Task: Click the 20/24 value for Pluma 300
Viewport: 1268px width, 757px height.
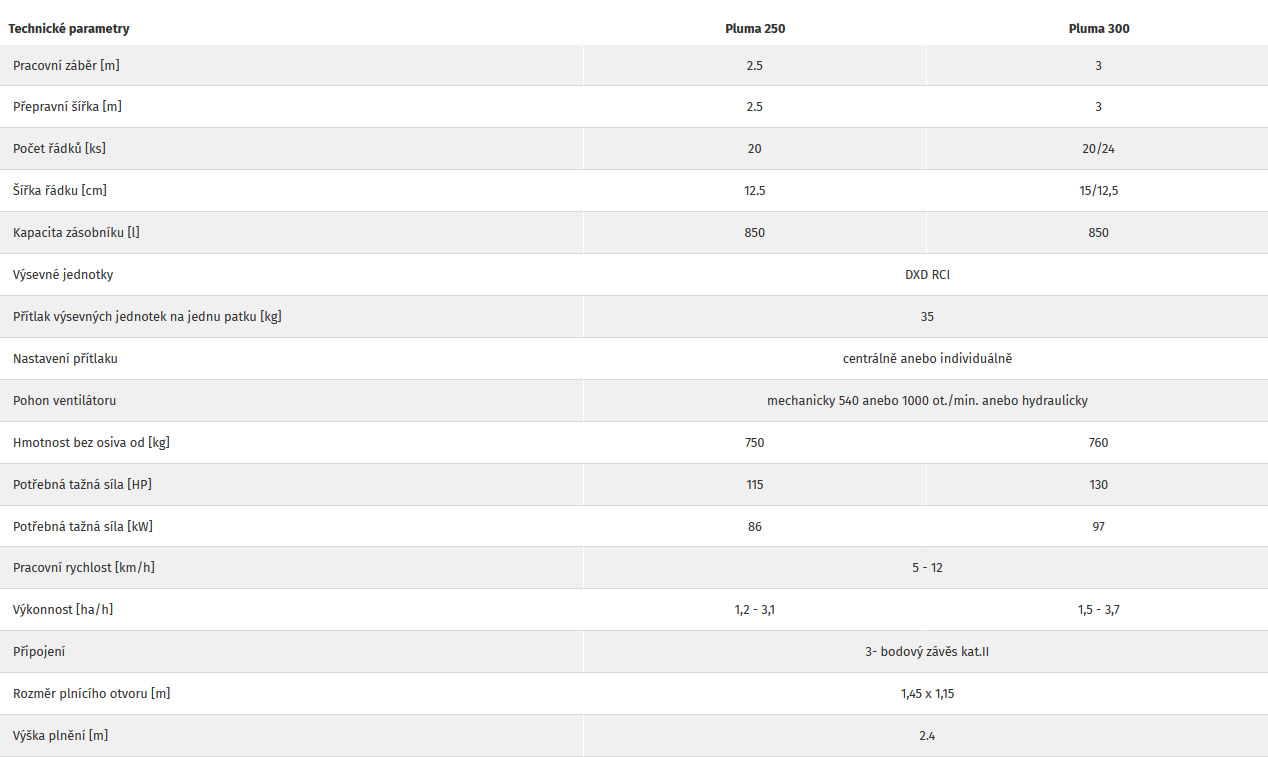Action: (1099, 148)
